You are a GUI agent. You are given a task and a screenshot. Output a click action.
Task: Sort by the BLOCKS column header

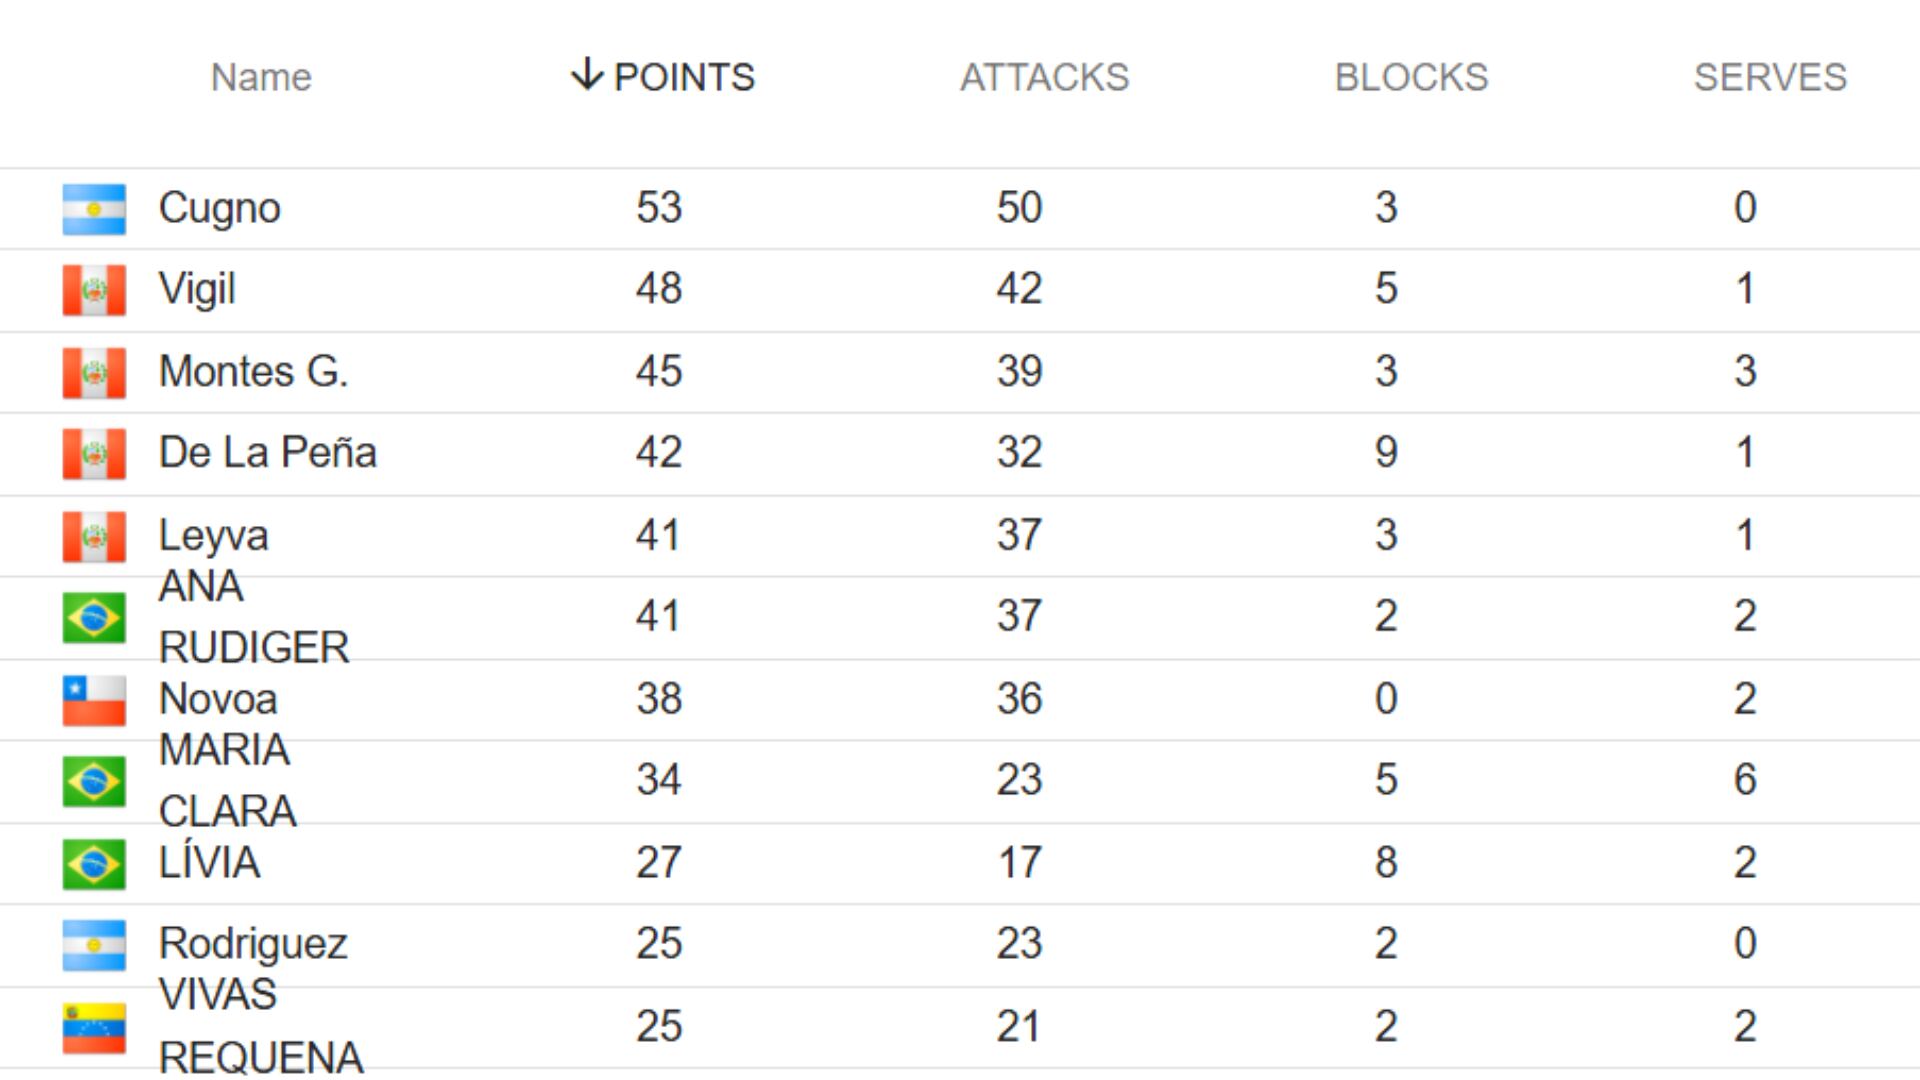(x=1411, y=77)
